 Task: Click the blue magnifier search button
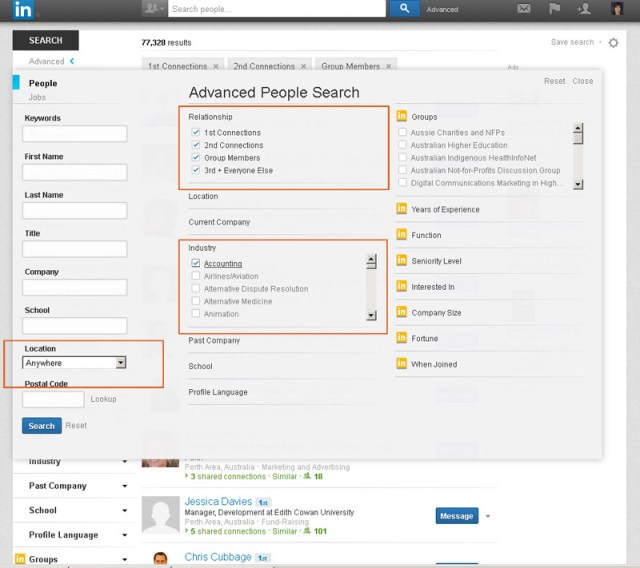tap(404, 8)
